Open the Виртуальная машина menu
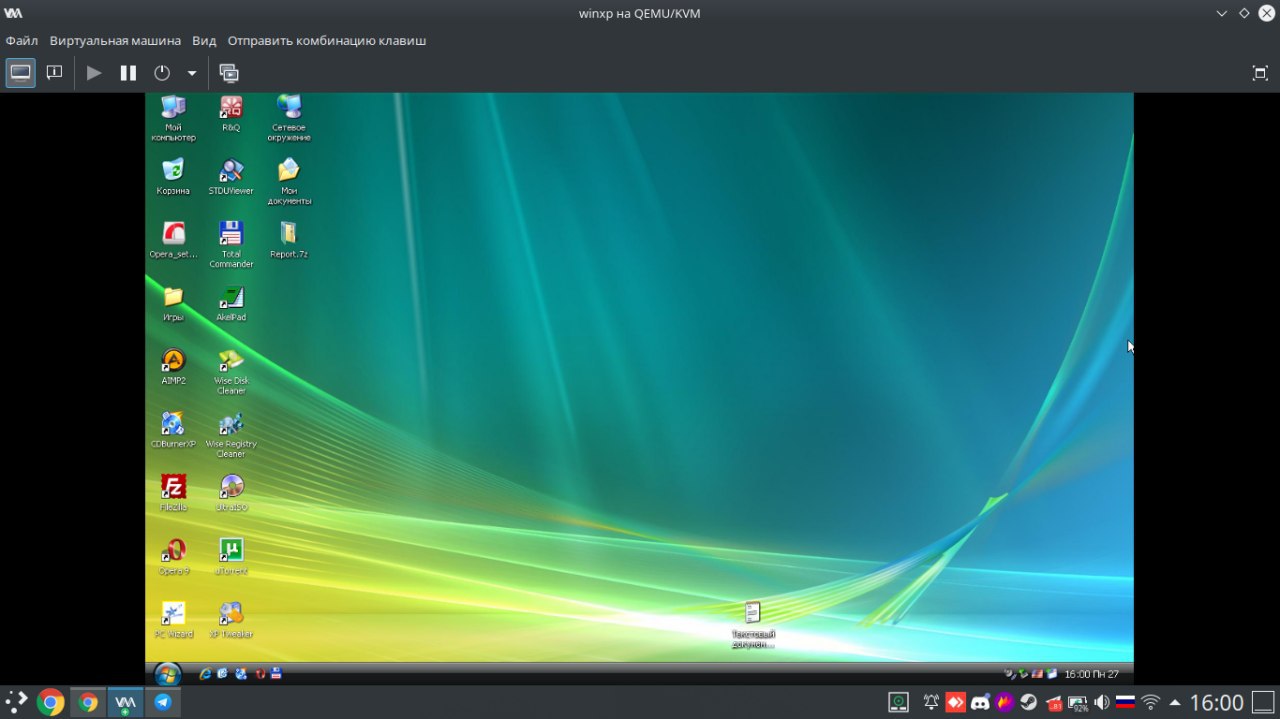This screenshot has width=1280, height=719. pyautogui.click(x=115, y=41)
